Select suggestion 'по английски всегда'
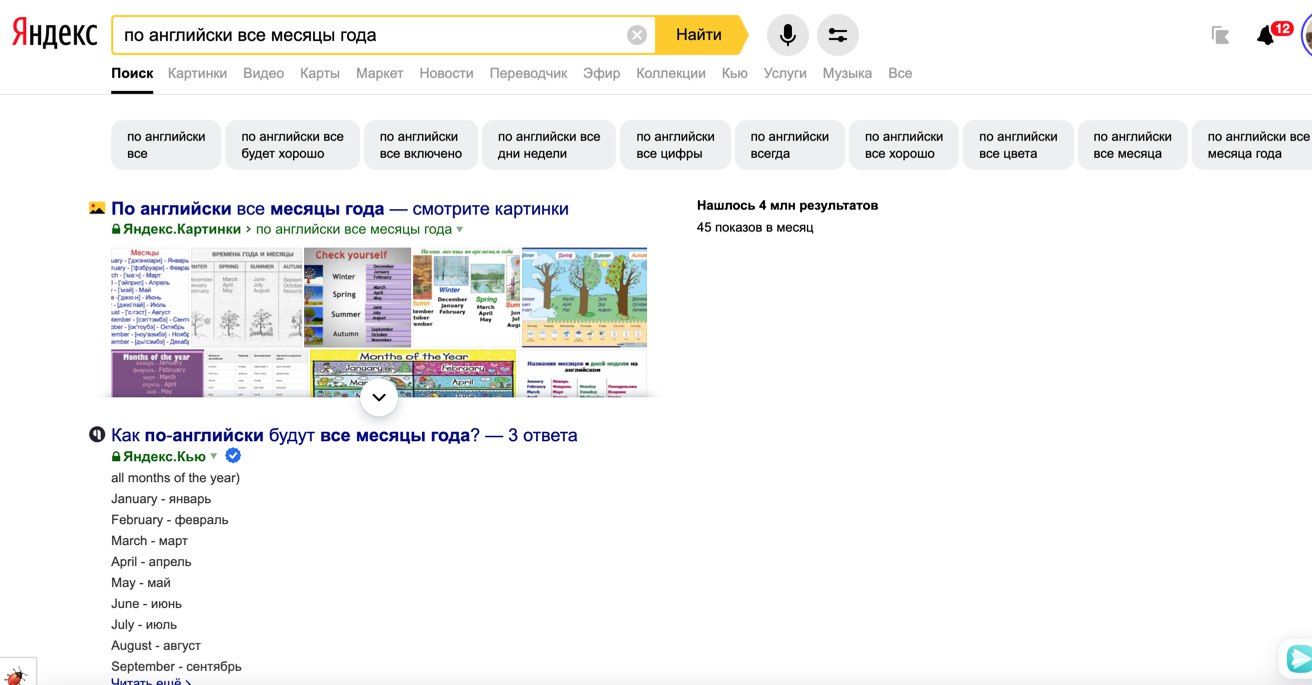 pos(790,145)
